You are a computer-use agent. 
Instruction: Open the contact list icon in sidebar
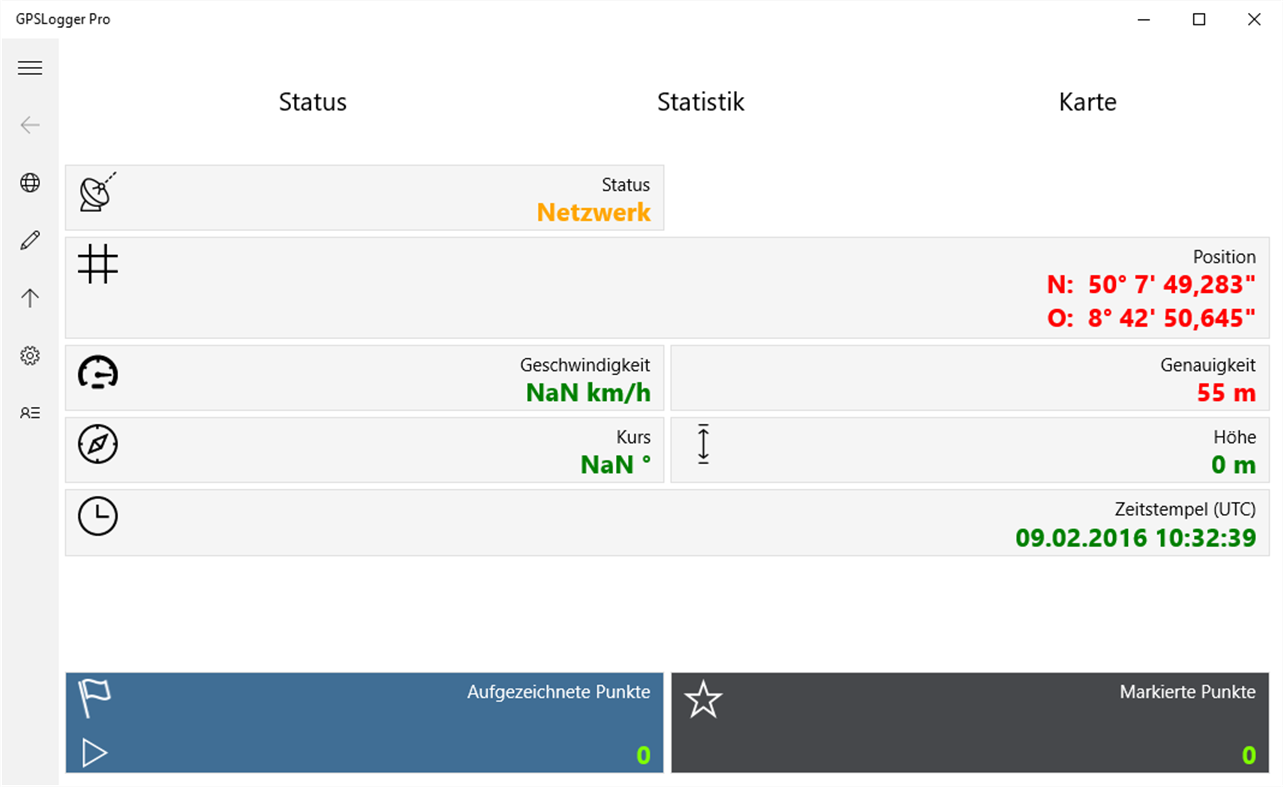30,412
